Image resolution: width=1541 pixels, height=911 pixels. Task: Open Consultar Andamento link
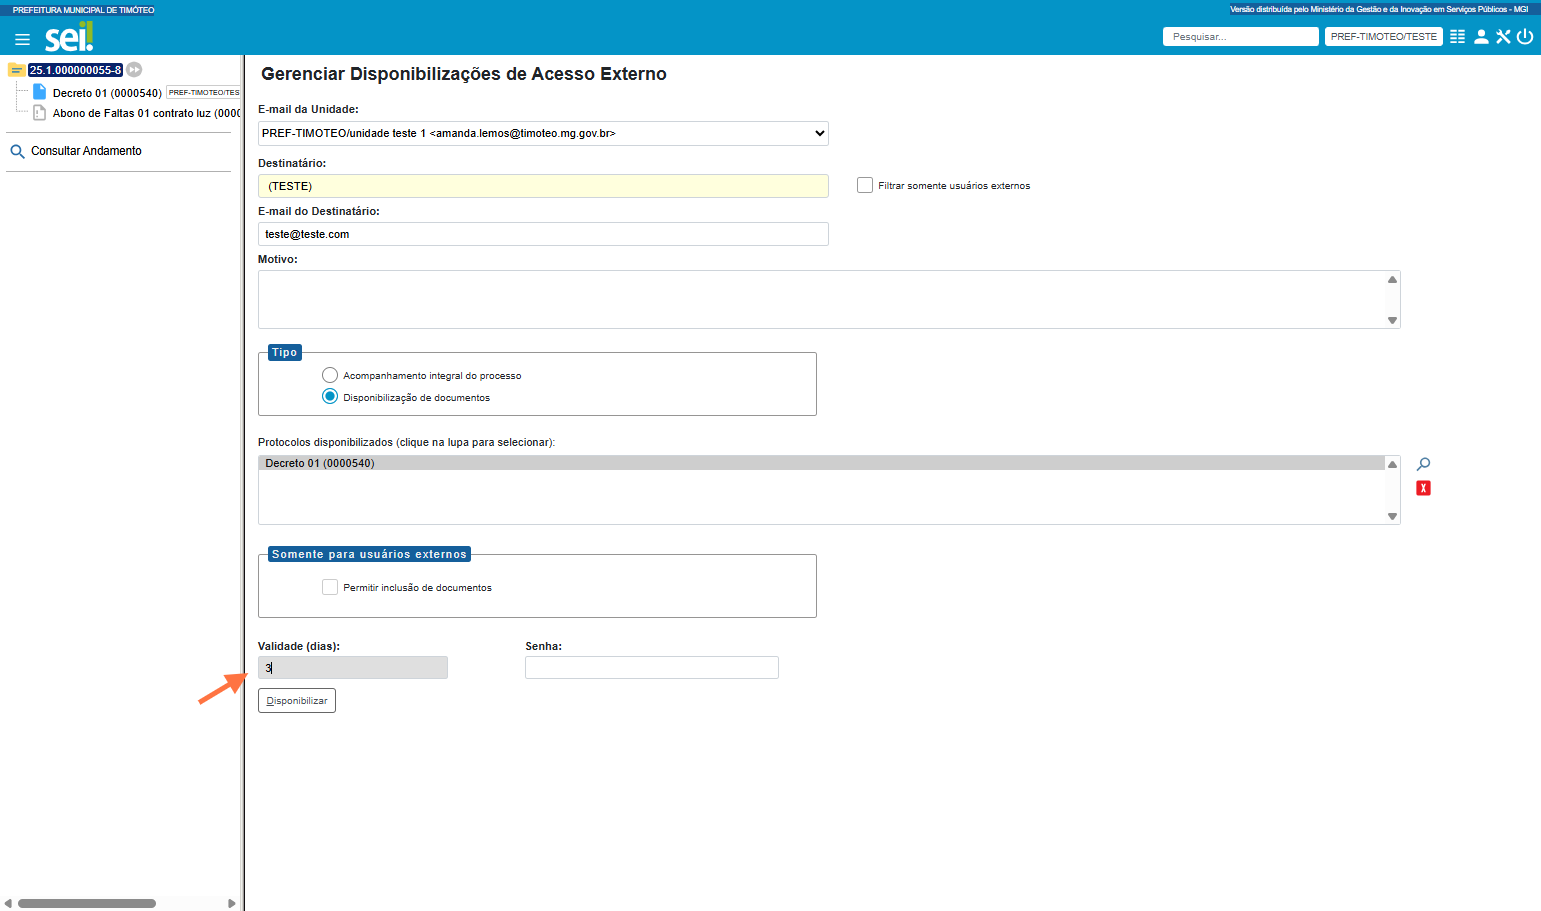pyautogui.click(x=86, y=151)
